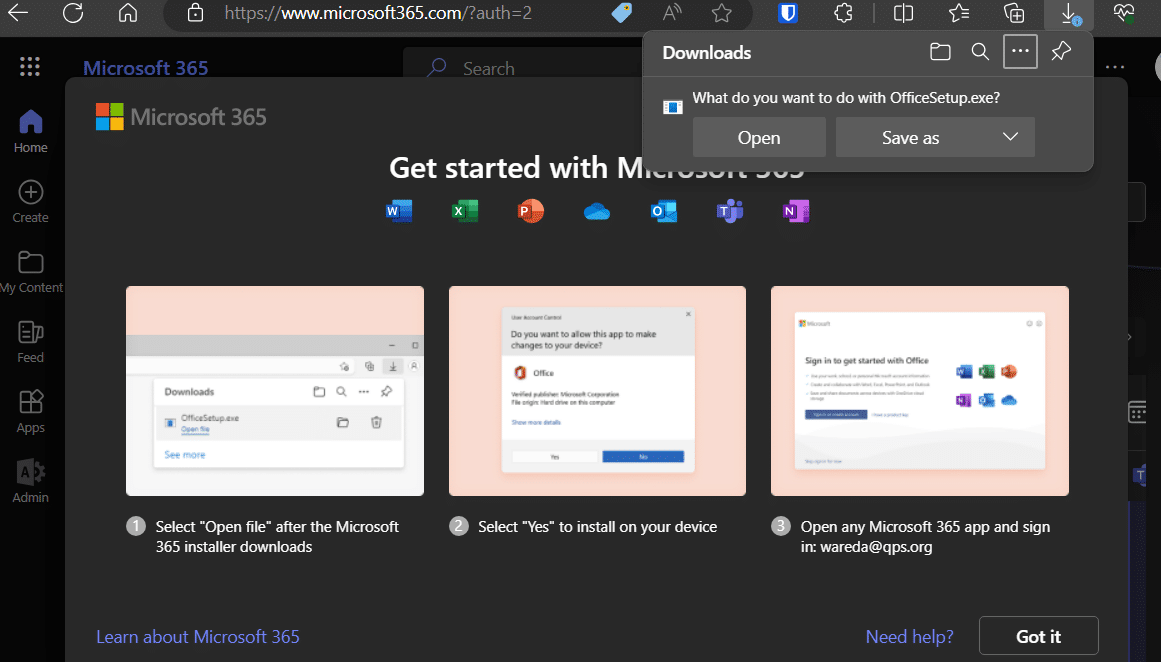Click the Microsoft 365 dialog logo
The image size is (1161, 662).
tap(181, 117)
